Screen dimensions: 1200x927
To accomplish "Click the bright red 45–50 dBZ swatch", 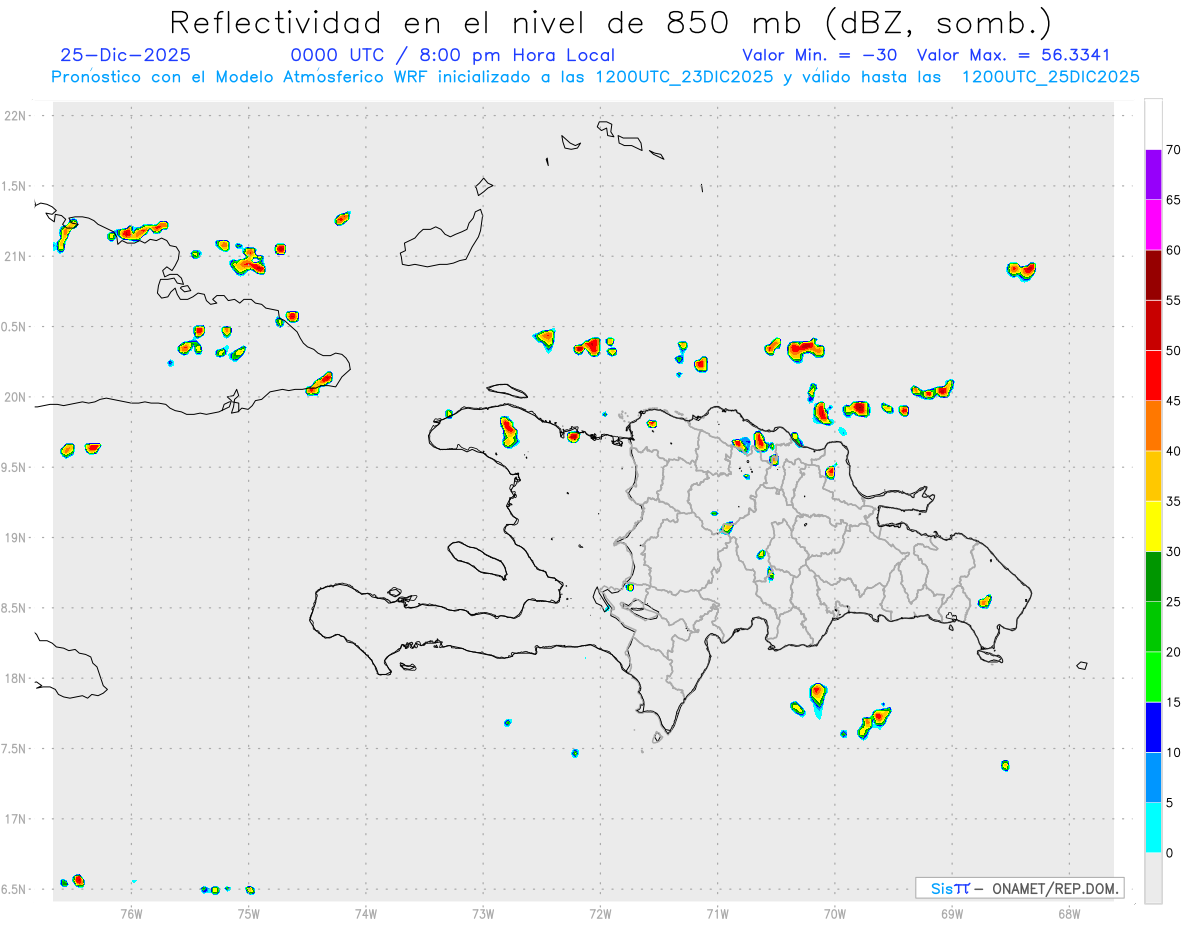I will click(1153, 376).
